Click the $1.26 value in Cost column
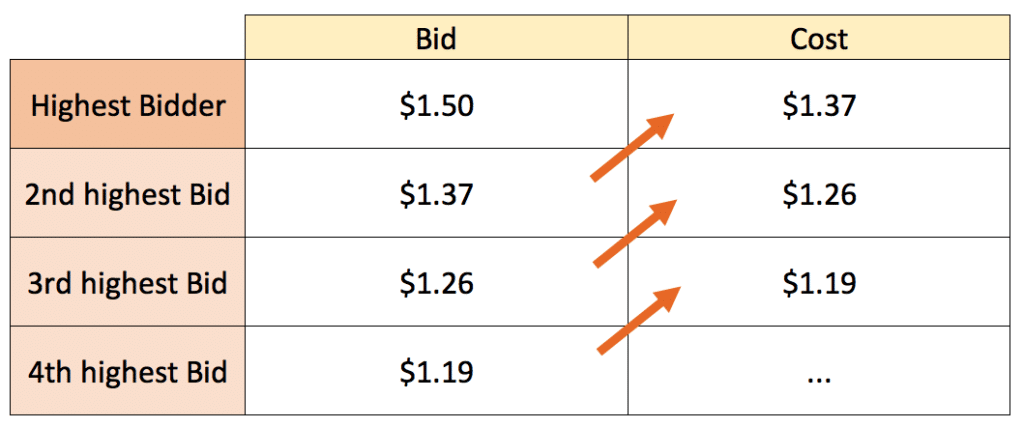The height and width of the screenshot is (427, 1024). click(x=819, y=194)
